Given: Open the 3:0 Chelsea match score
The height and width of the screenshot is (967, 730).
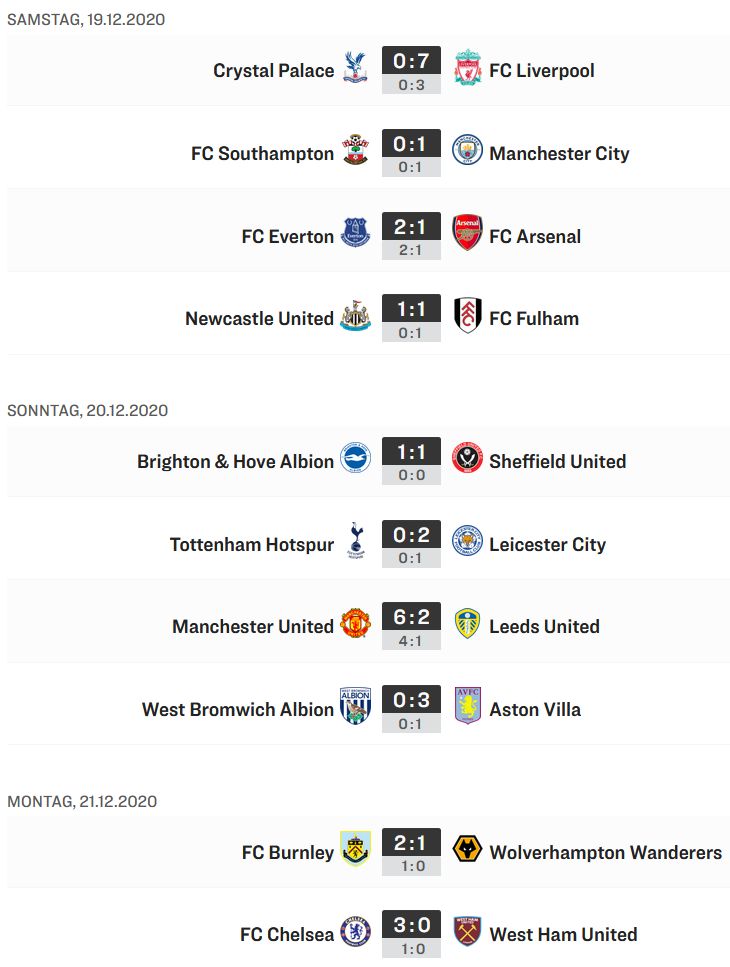Looking at the screenshot, I should click(x=411, y=934).
